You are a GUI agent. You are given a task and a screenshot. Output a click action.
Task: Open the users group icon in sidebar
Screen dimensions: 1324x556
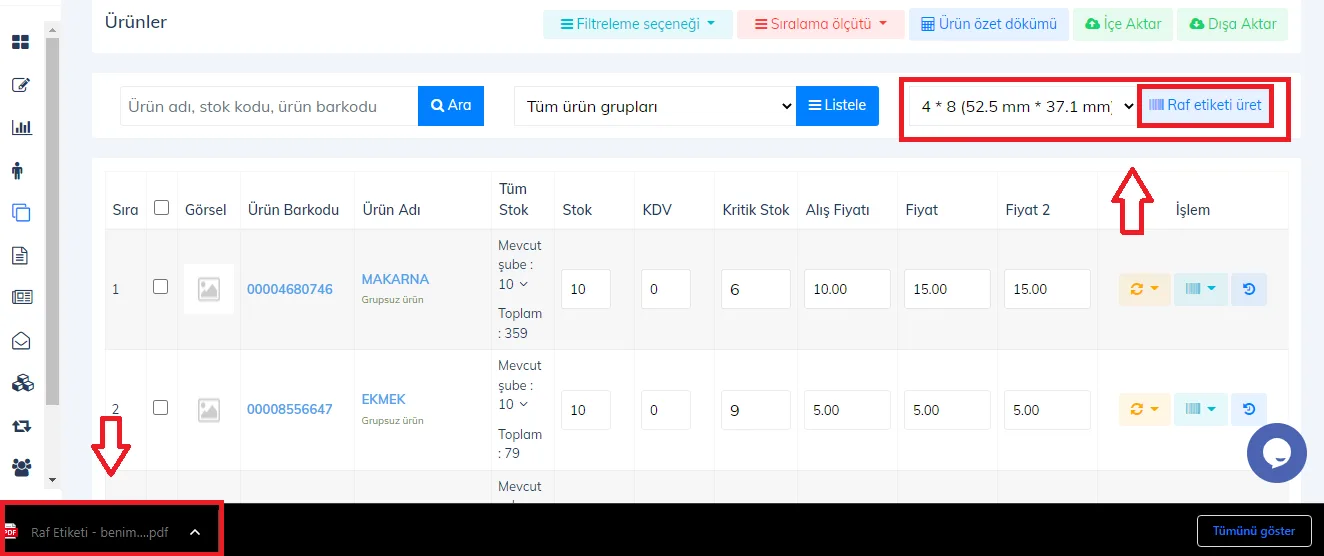point(20,467)
